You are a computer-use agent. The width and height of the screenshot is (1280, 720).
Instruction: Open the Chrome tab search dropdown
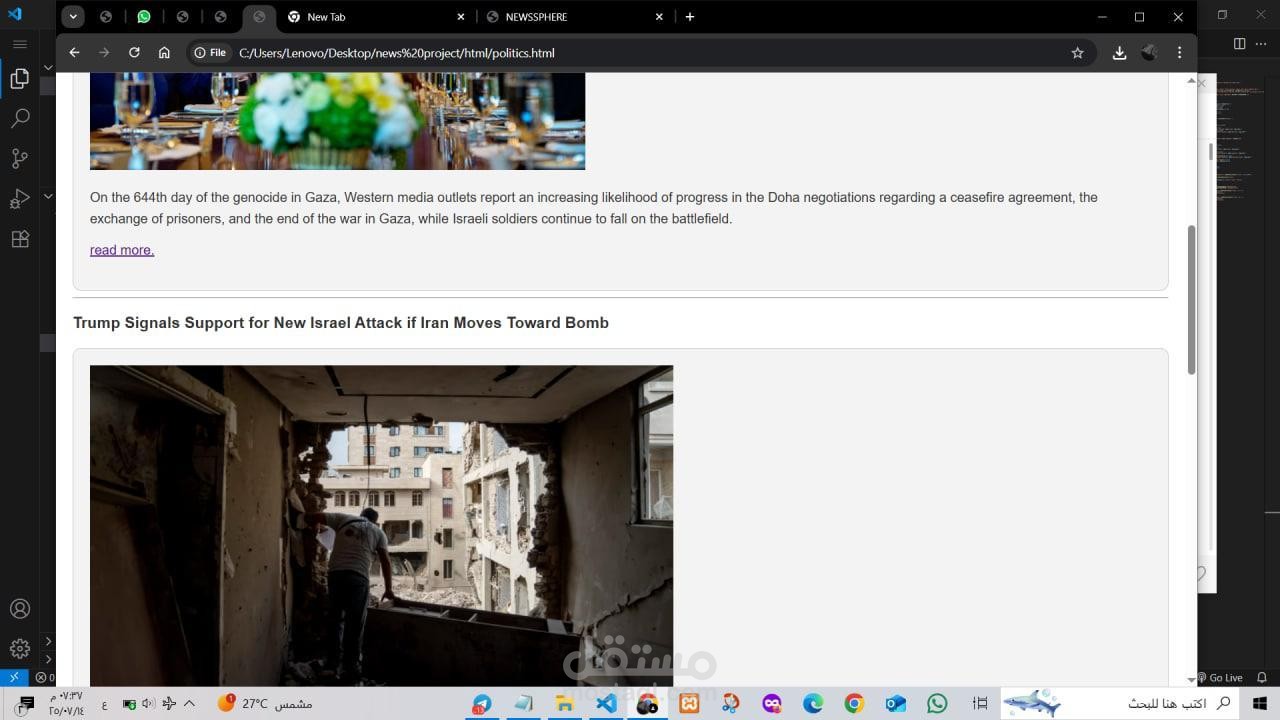coord(73,17)
